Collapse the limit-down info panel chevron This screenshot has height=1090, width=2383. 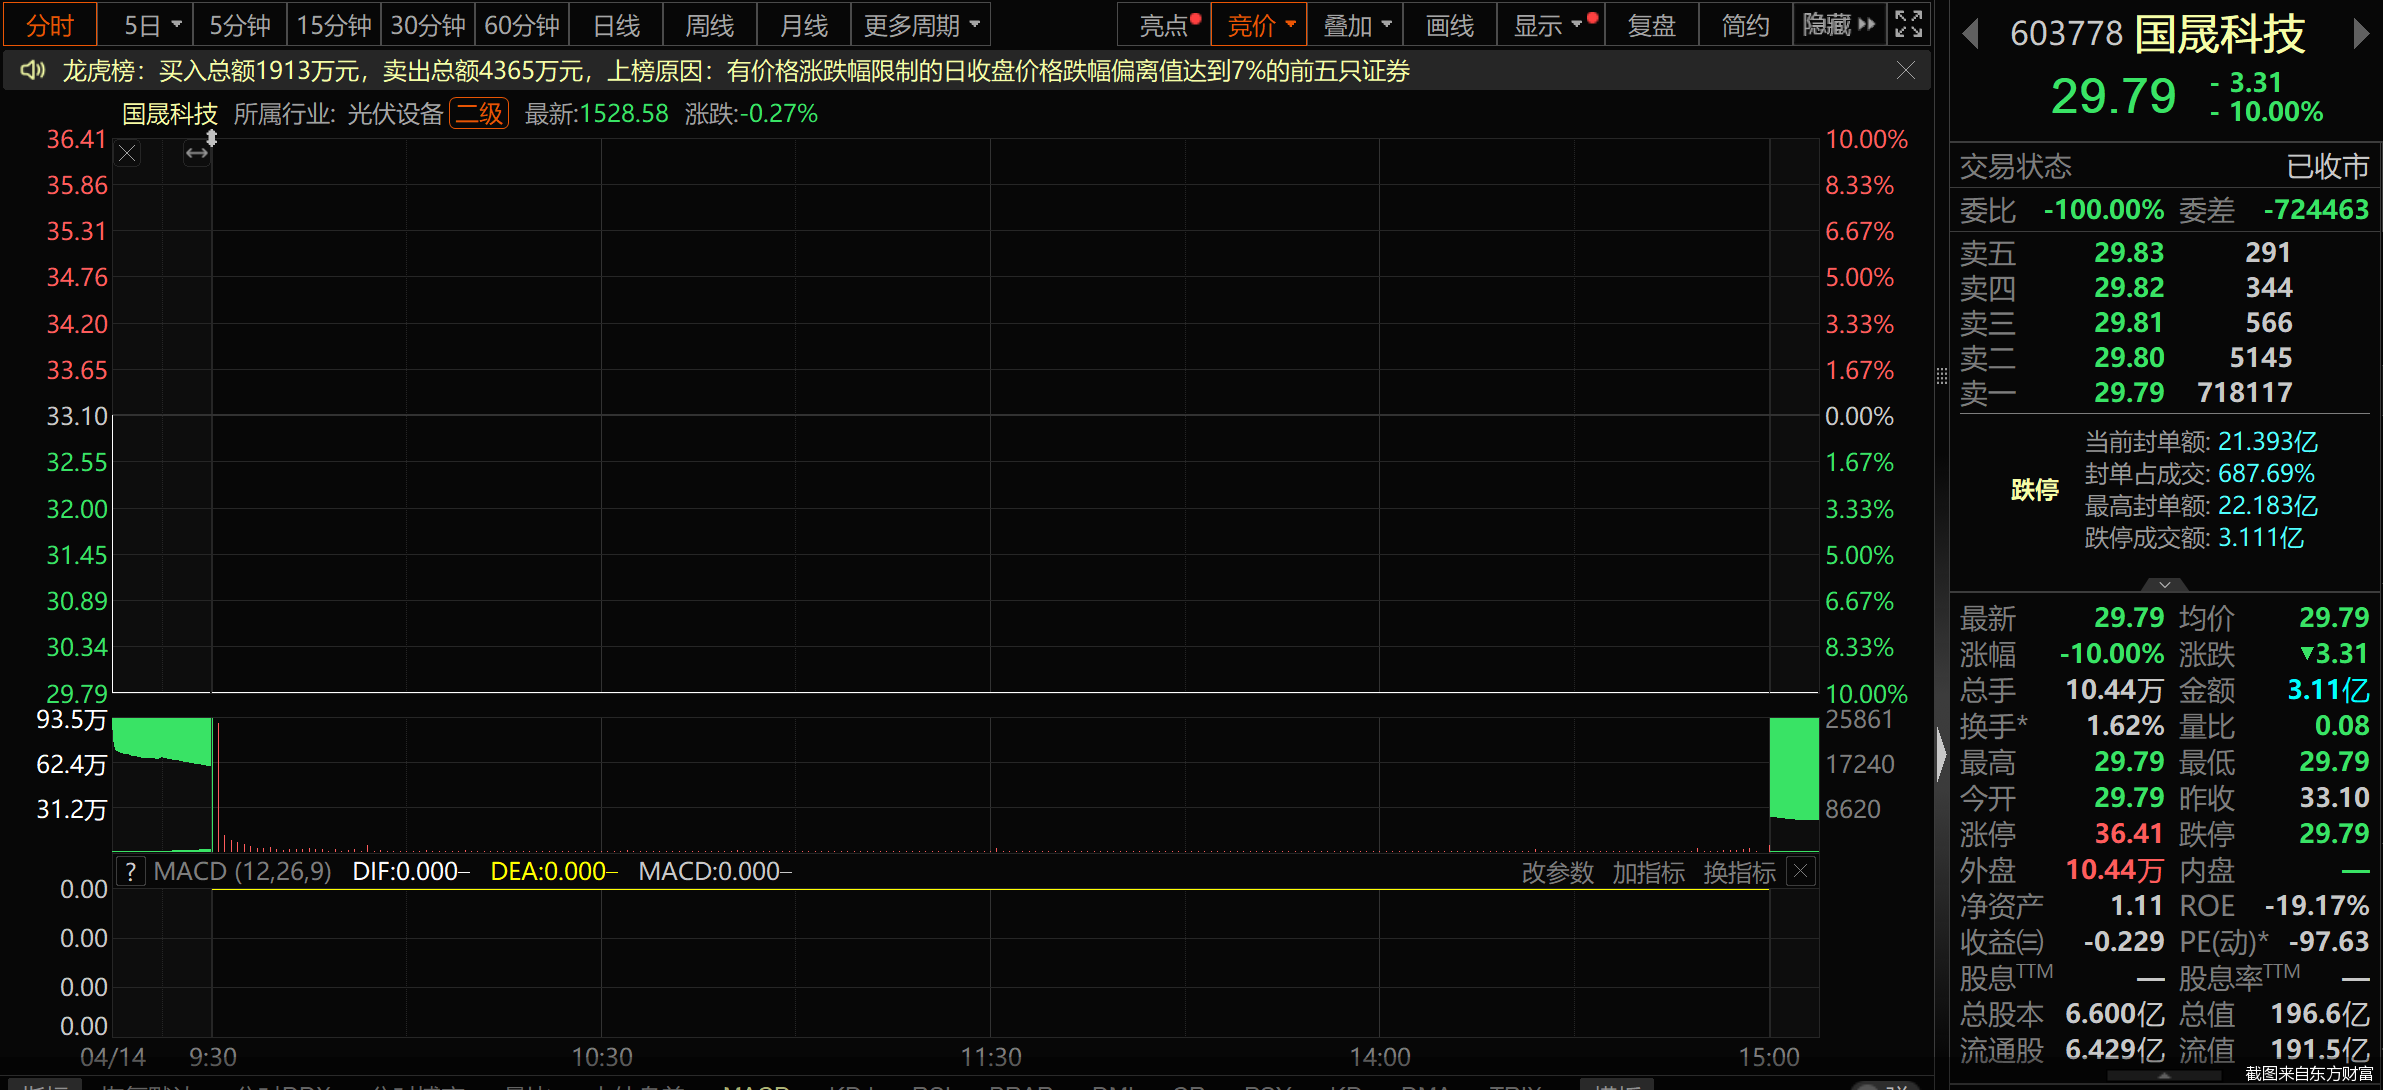(2164, 584)
